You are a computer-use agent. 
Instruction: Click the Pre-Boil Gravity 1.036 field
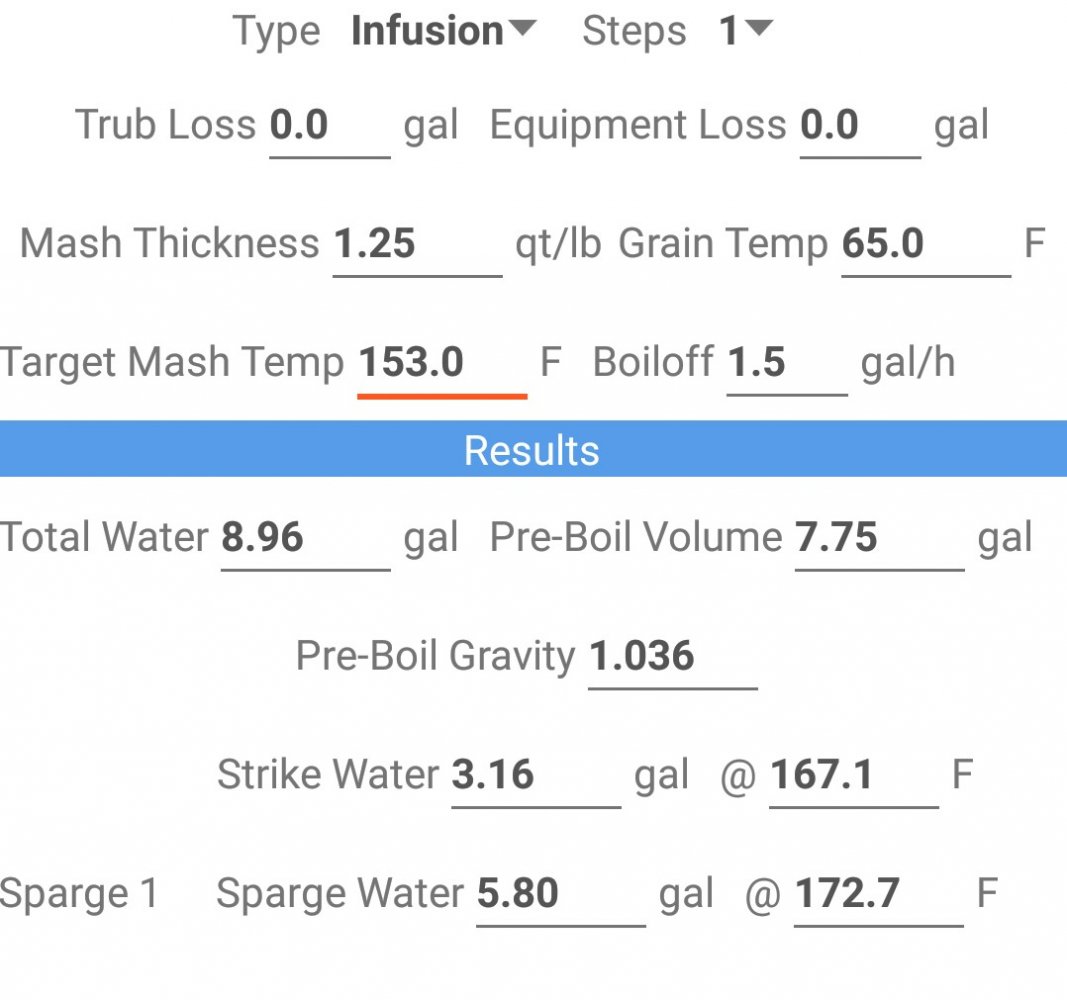point(671,657)
